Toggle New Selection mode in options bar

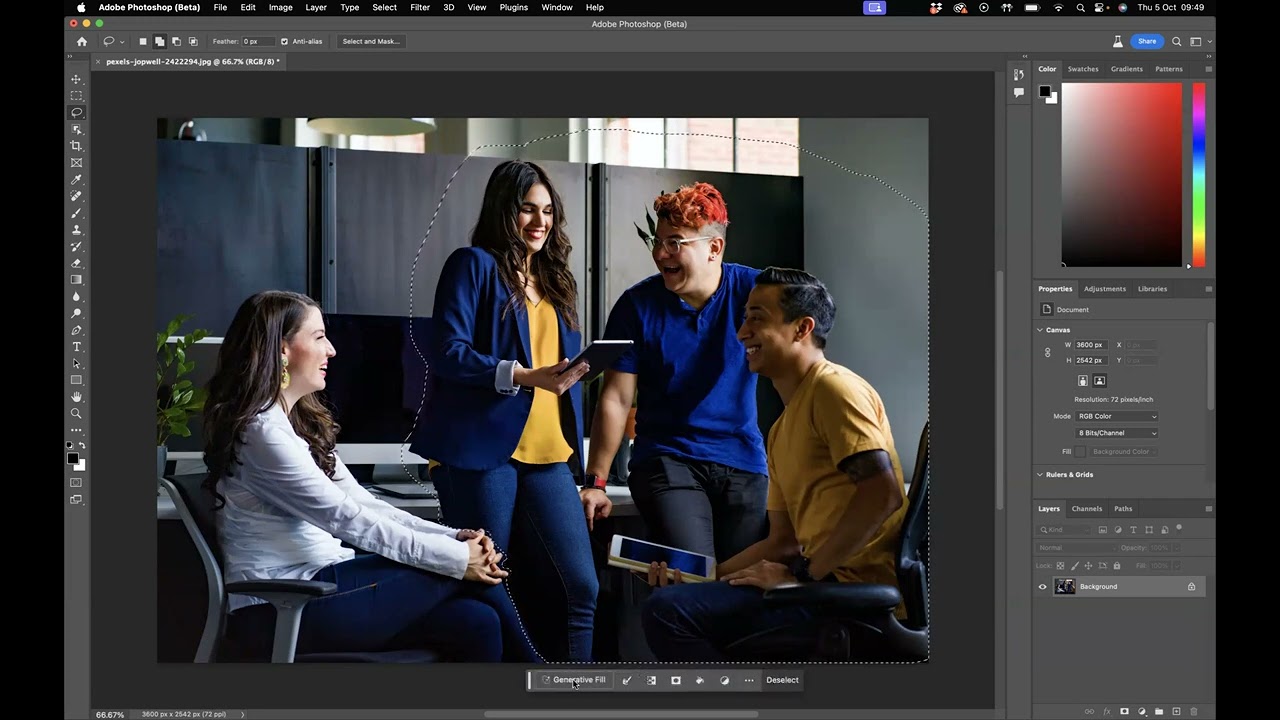coord(143,41)
